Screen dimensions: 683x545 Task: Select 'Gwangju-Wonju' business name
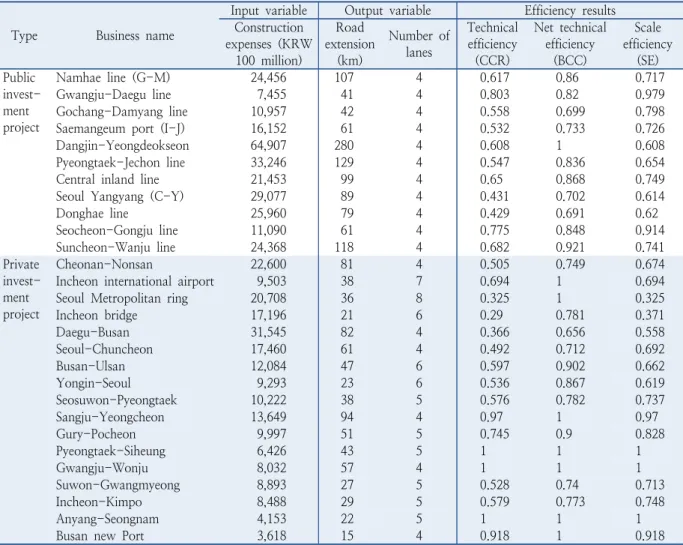coord(102,468)
